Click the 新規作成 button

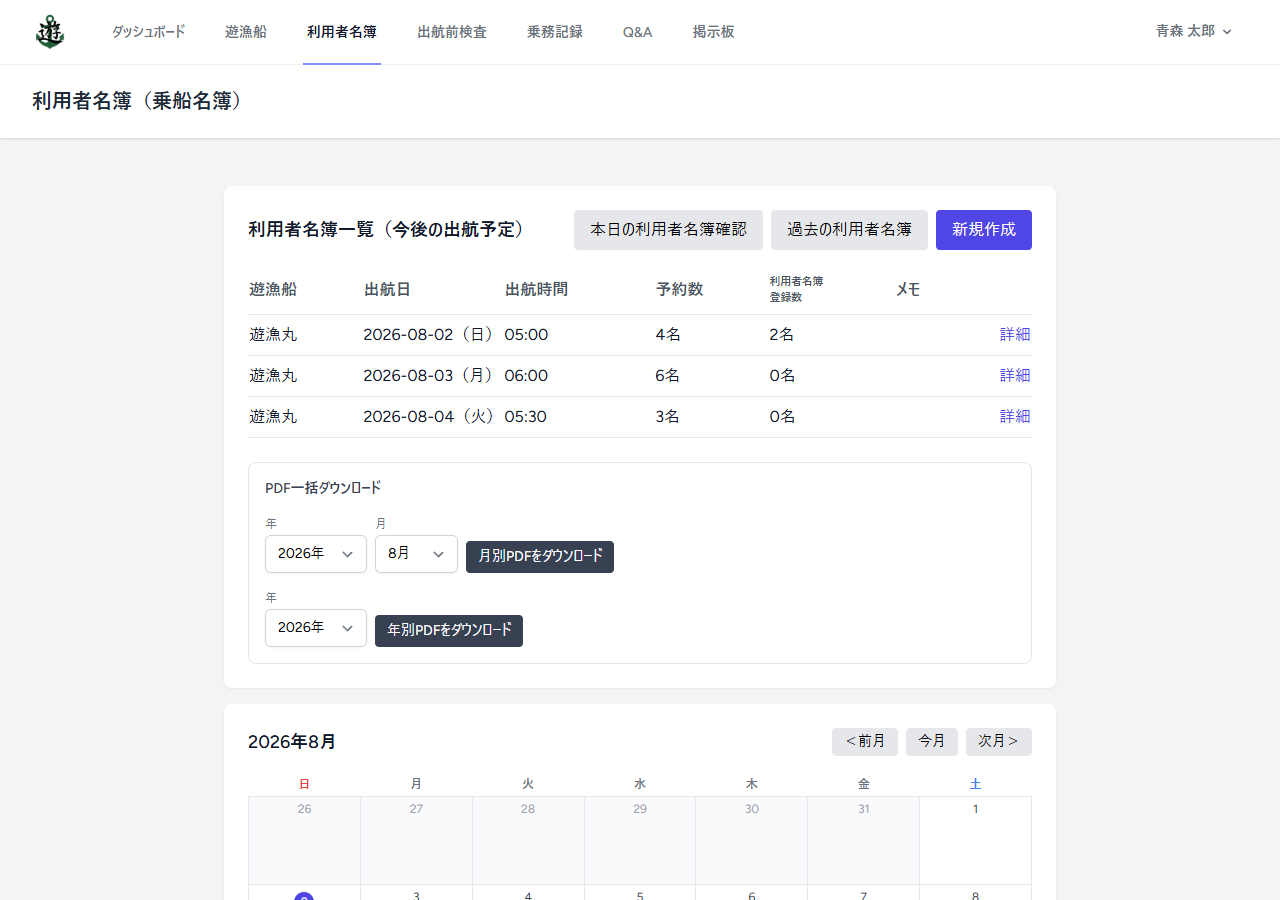984,230
